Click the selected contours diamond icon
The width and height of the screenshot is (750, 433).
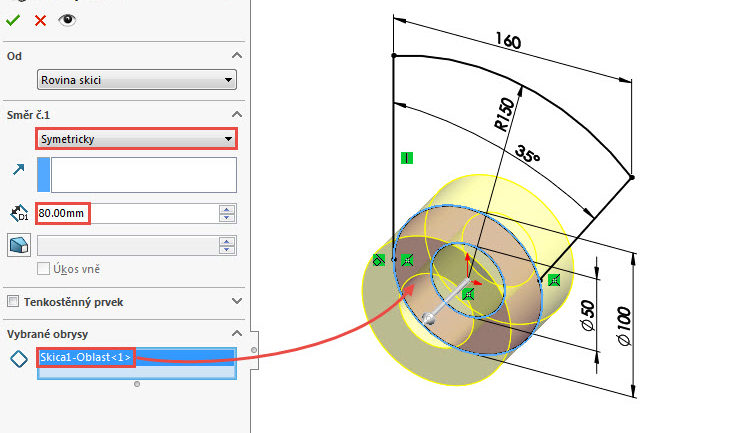point(19,359)
